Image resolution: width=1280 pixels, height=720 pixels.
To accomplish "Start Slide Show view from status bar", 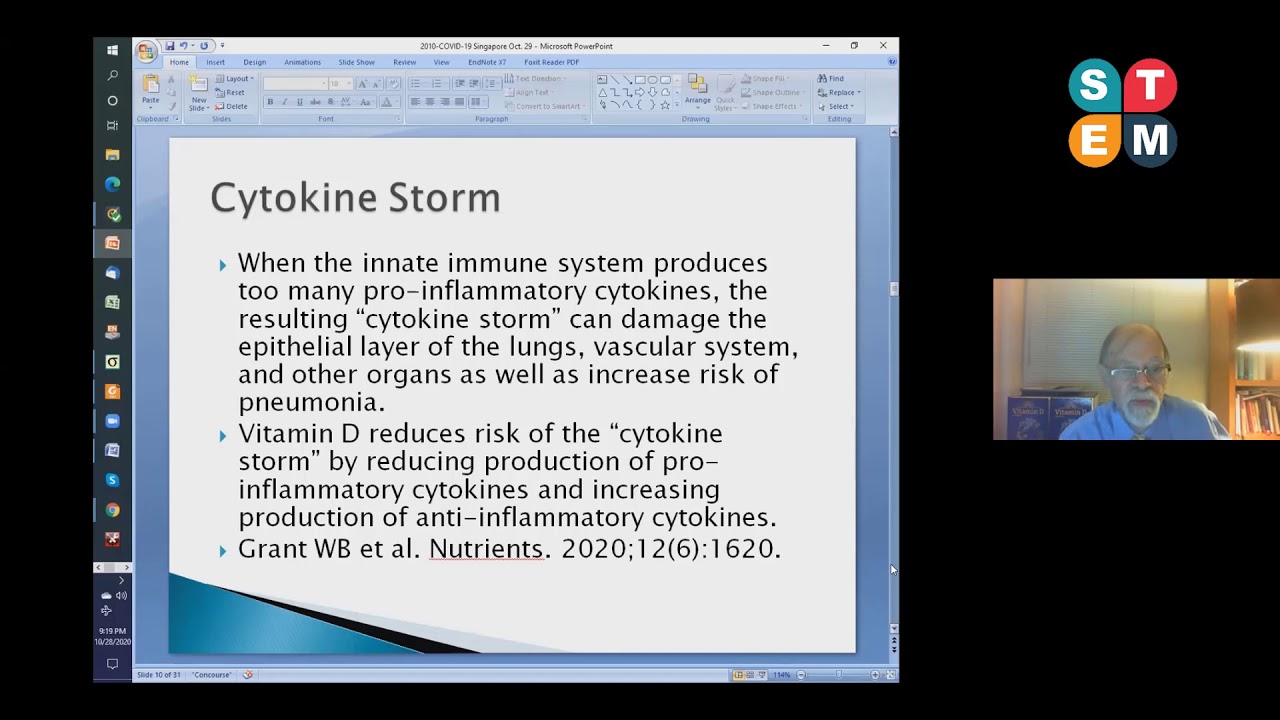I will (x=760, y=675).
